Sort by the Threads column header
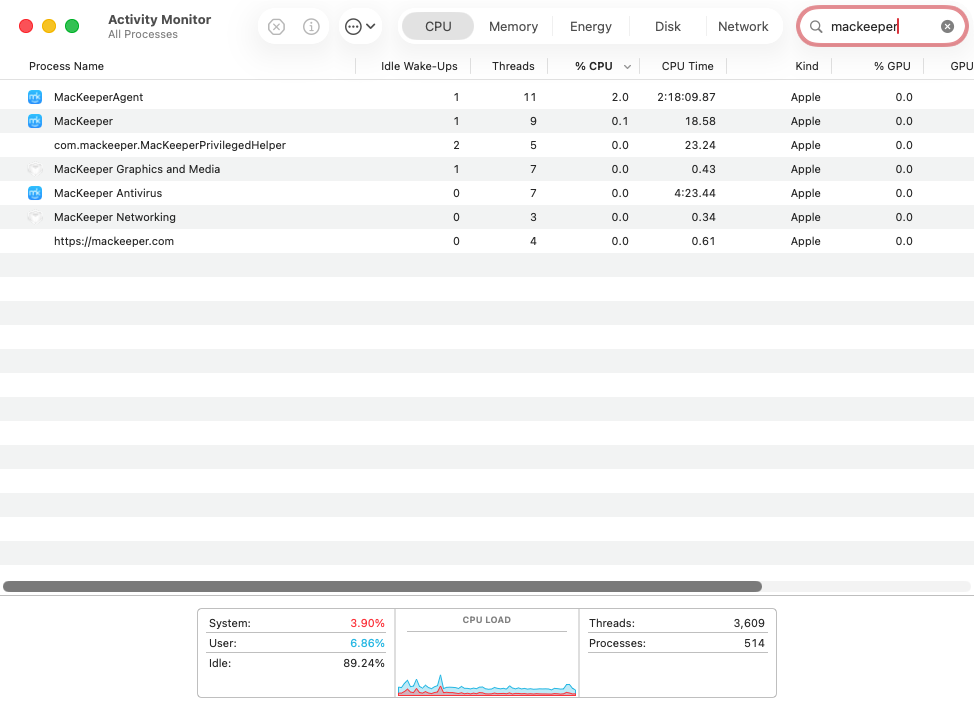The image size is (974, 712). (x=513, y=66)
